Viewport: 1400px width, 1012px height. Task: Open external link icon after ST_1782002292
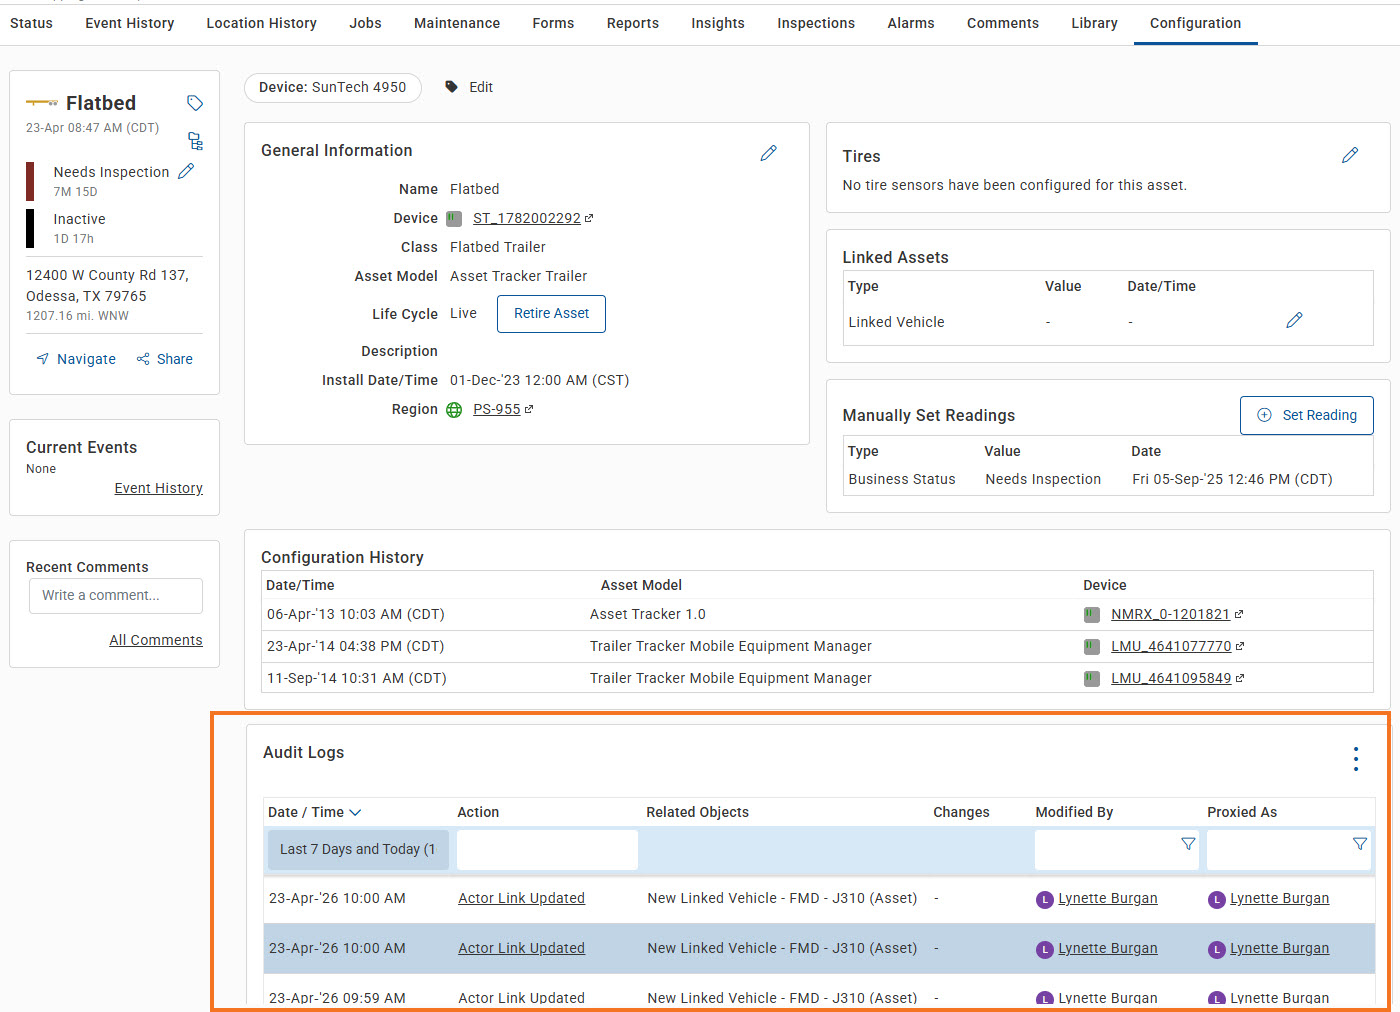pyautogui.click(x=589, y=218)
